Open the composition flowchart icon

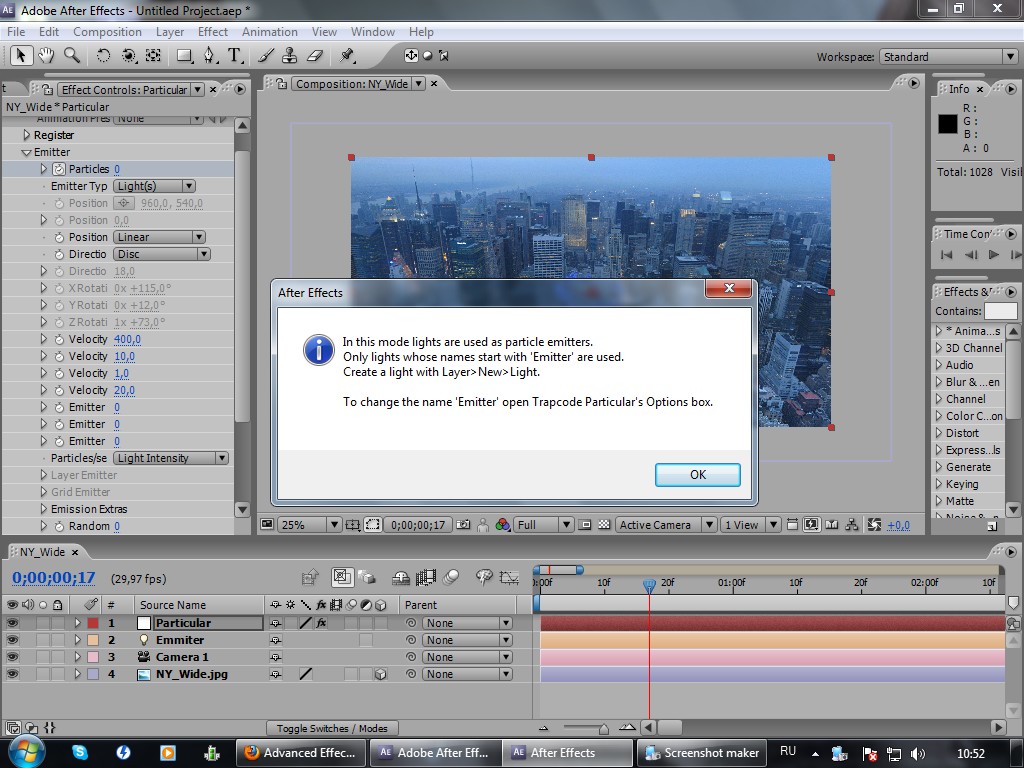coord(852,524)
